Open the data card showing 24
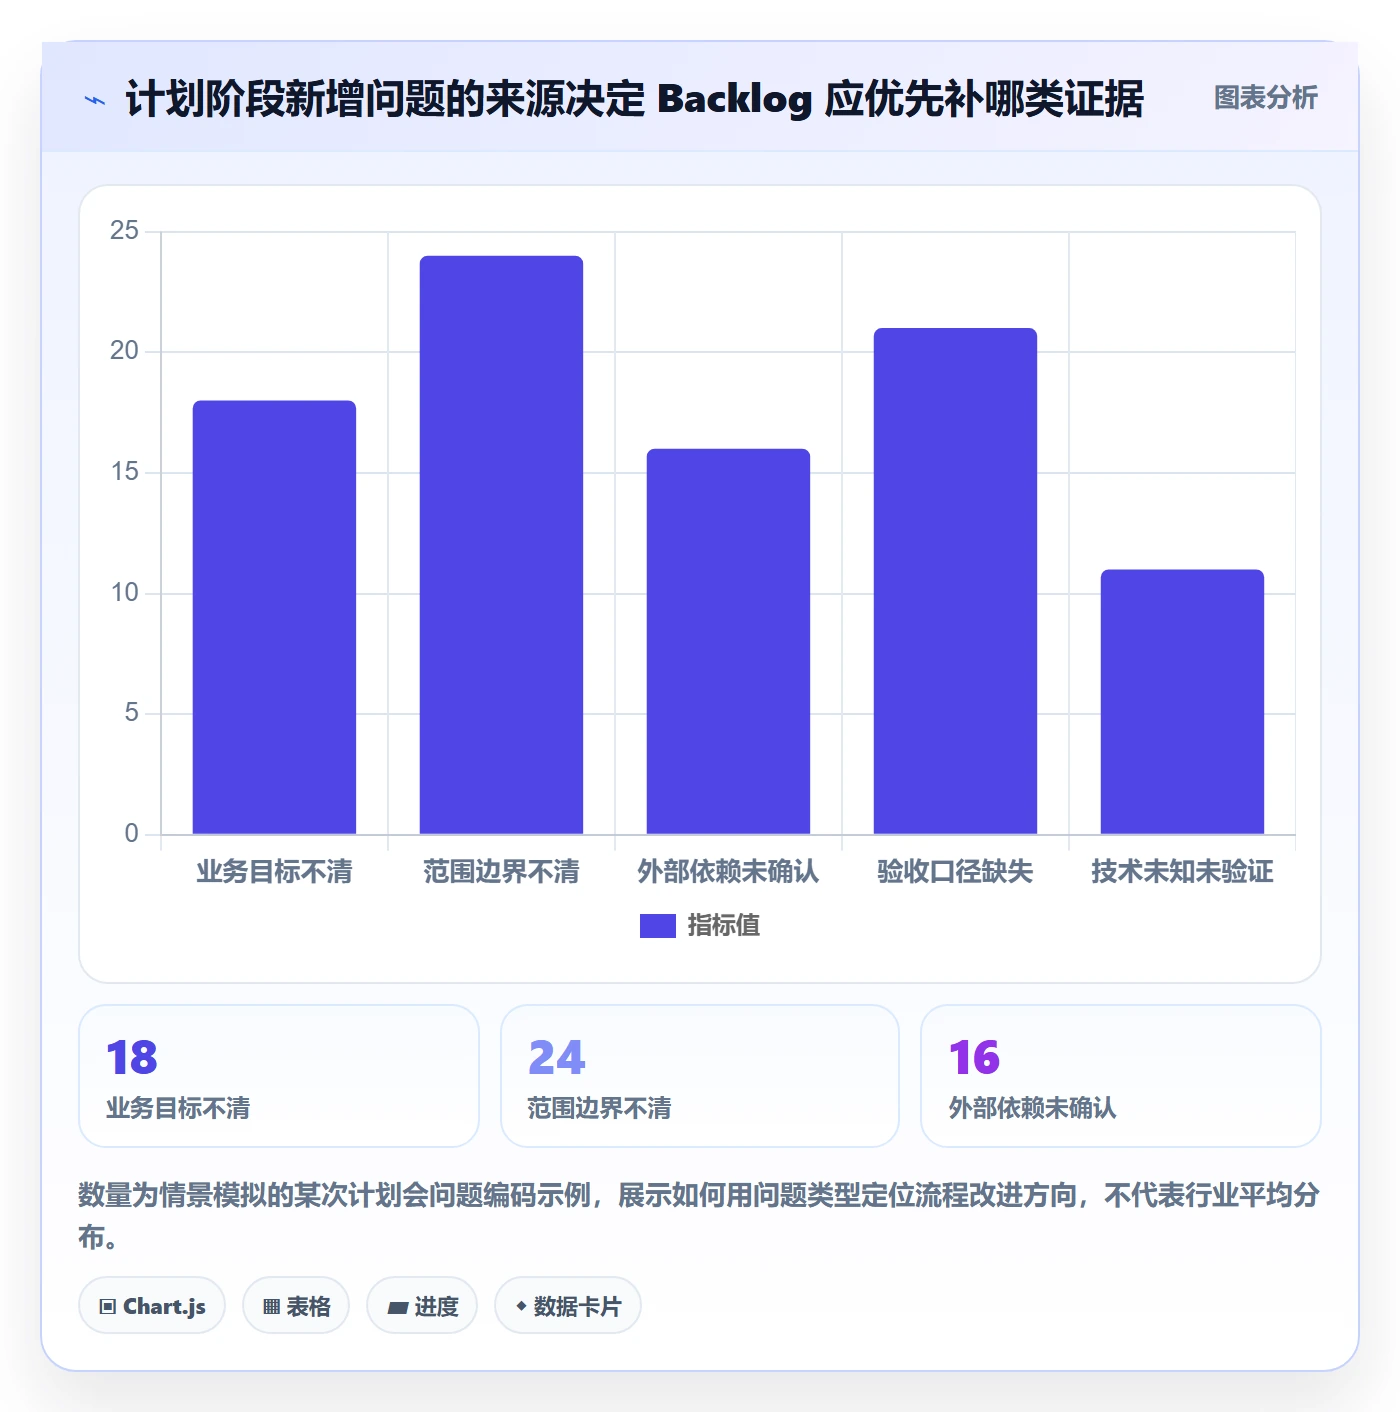1400x1412 pixels. 700,1076
